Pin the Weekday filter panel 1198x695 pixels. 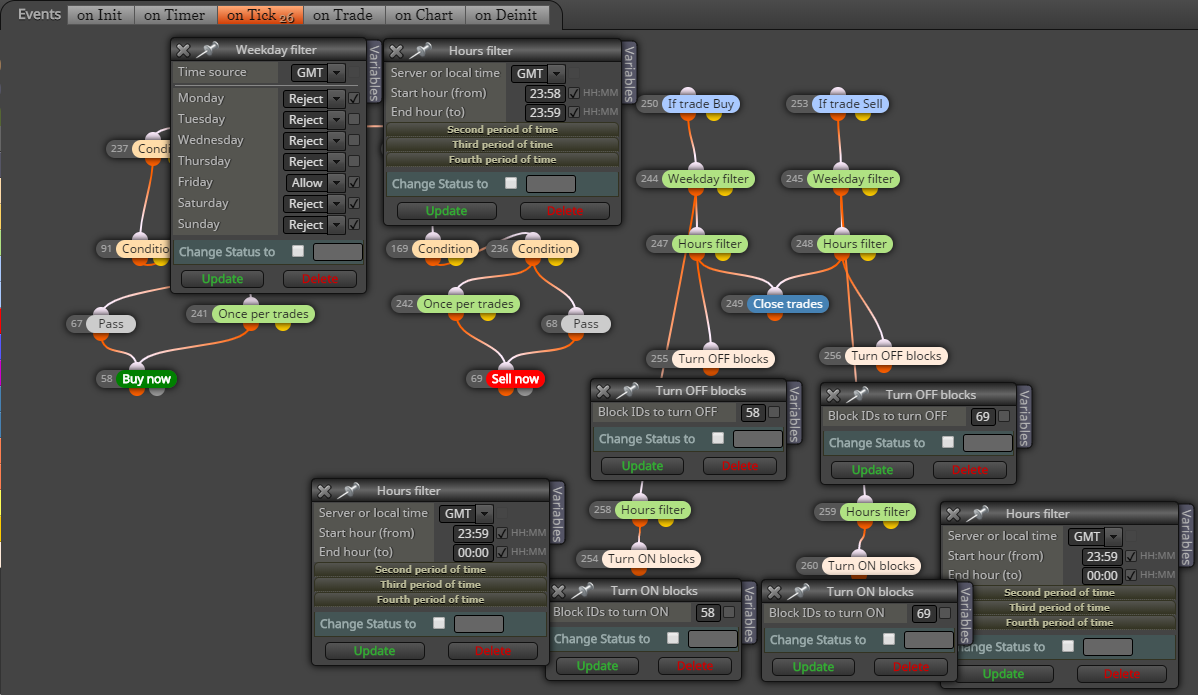click(207, 50)
